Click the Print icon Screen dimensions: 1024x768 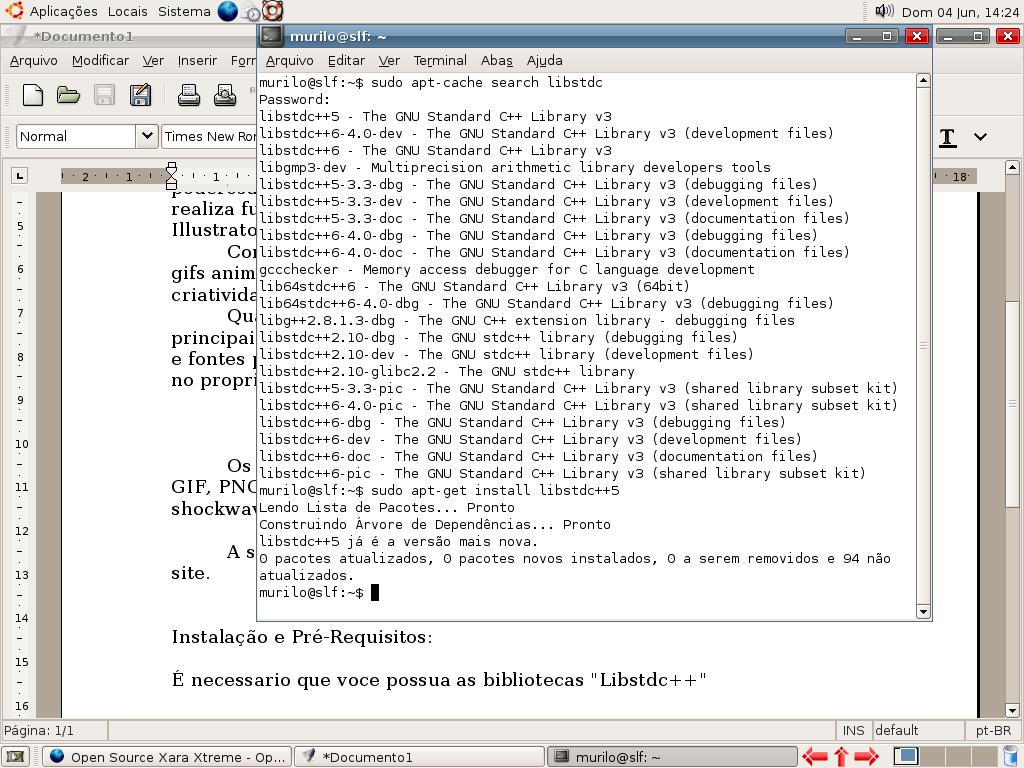click(x=189, y=95)
